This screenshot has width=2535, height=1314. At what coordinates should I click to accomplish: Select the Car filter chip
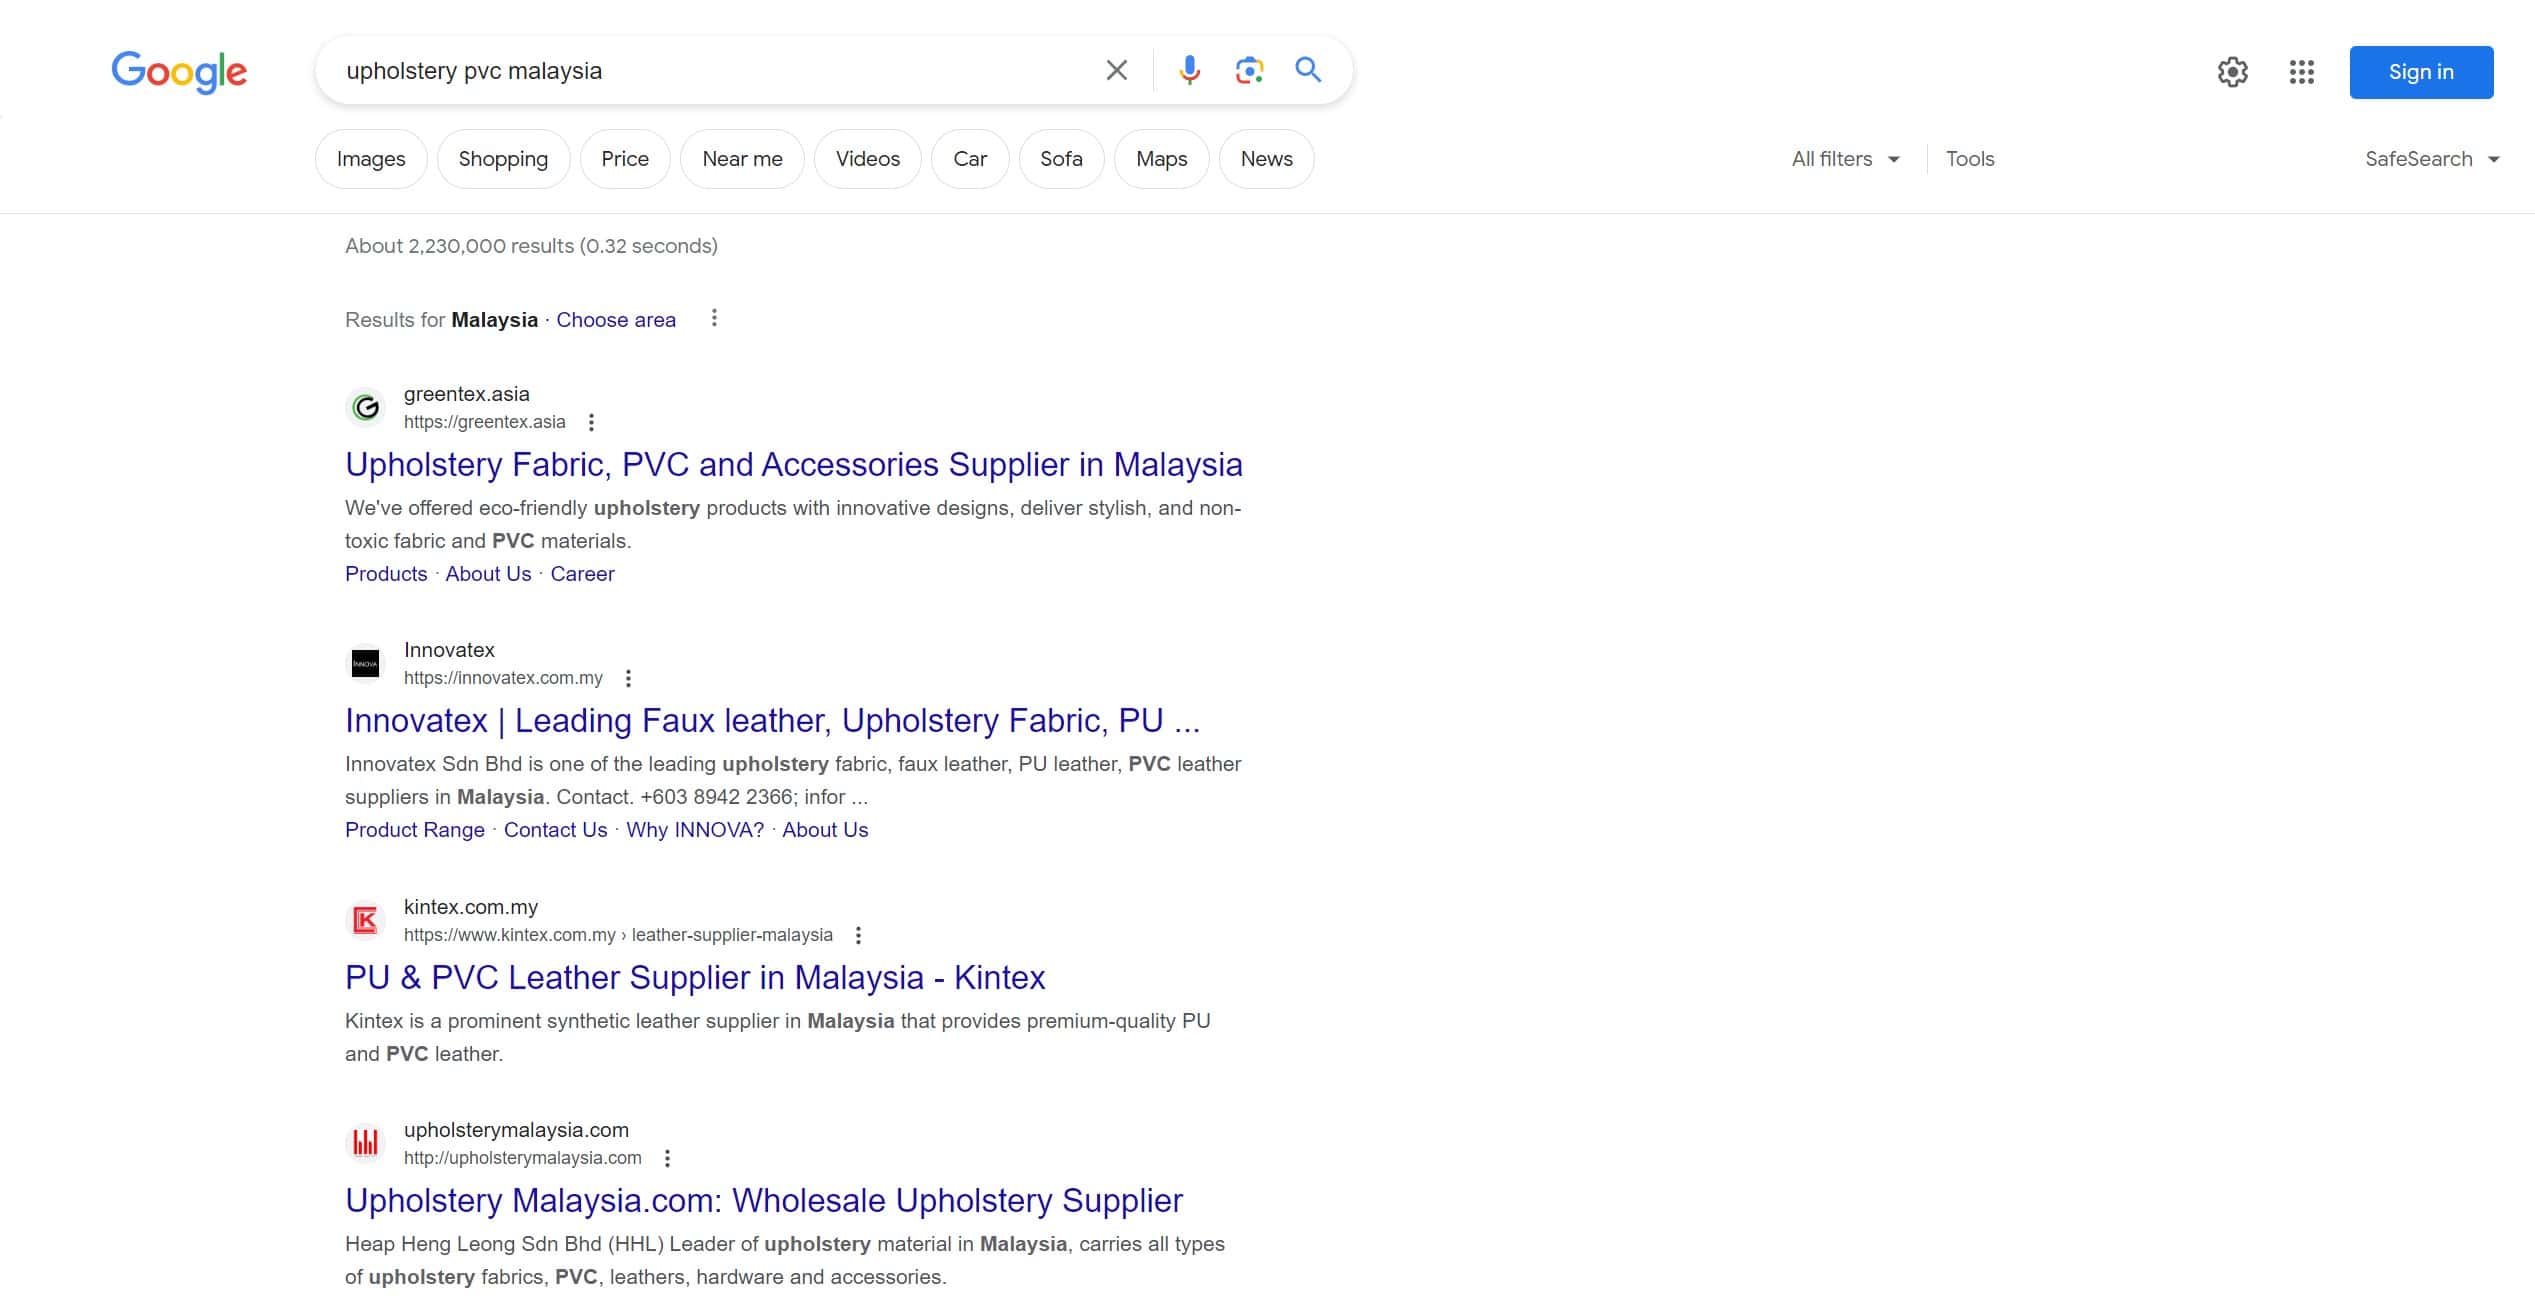tap(970, 159)
